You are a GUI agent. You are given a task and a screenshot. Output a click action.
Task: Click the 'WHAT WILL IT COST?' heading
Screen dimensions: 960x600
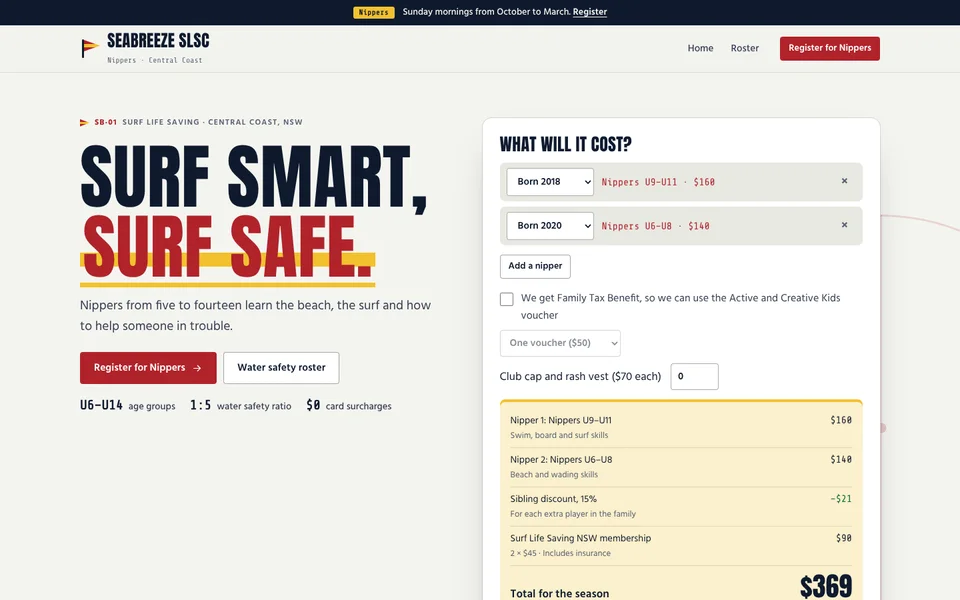[565, 144]
